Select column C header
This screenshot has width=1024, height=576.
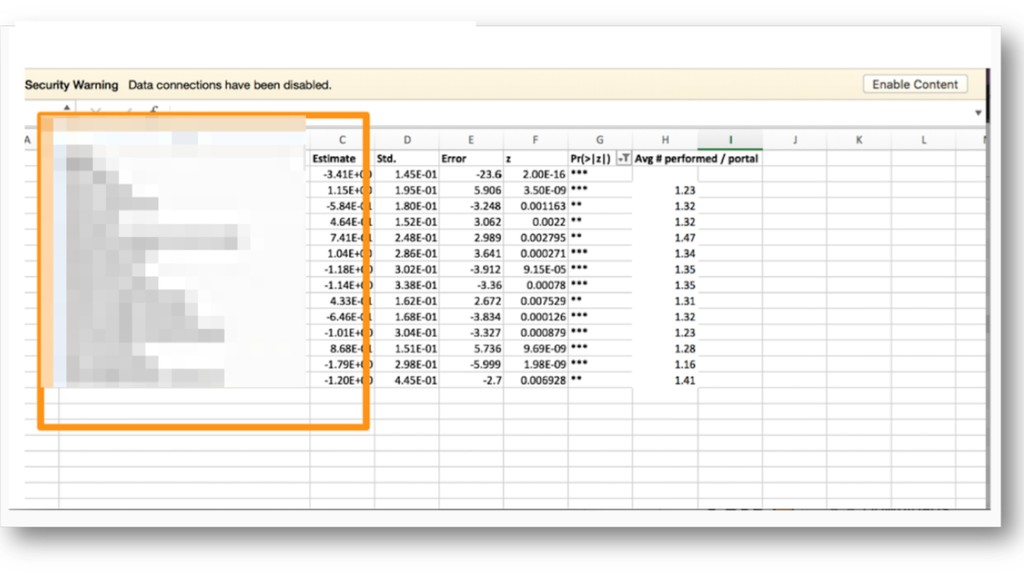pos(342,140)
